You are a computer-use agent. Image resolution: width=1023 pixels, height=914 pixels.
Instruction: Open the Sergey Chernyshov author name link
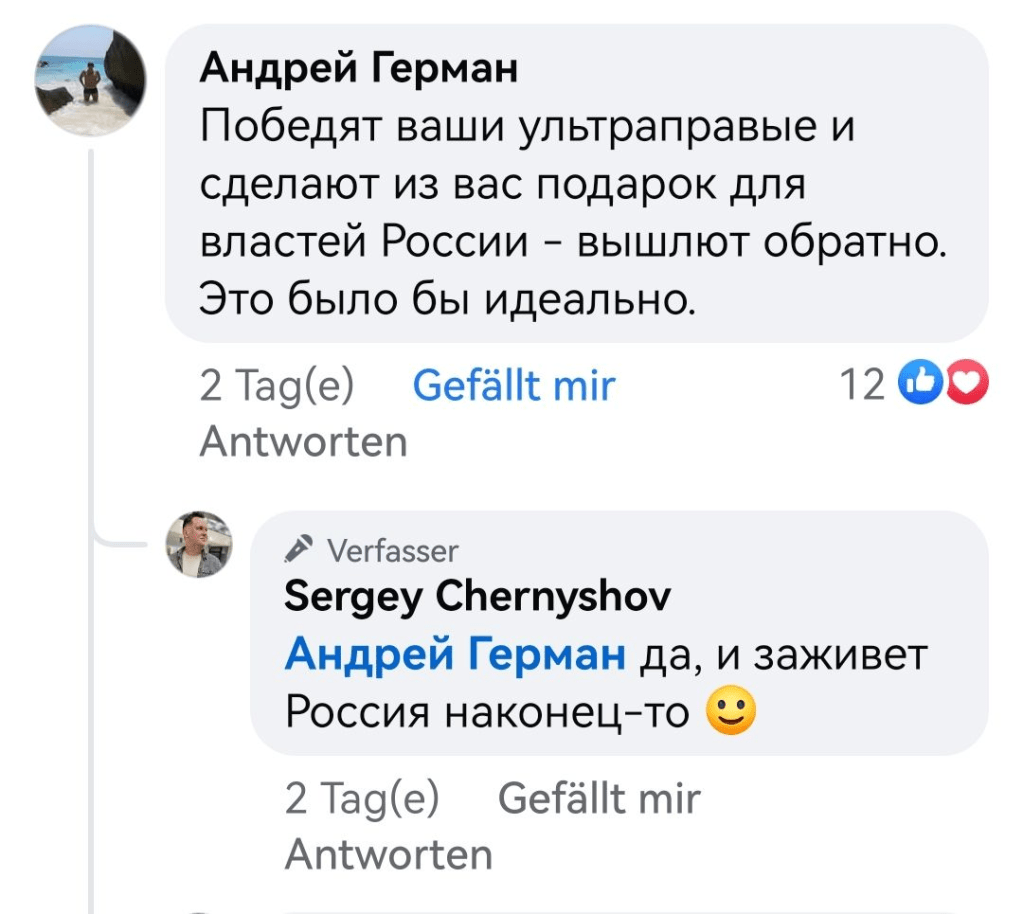point(478,597)
